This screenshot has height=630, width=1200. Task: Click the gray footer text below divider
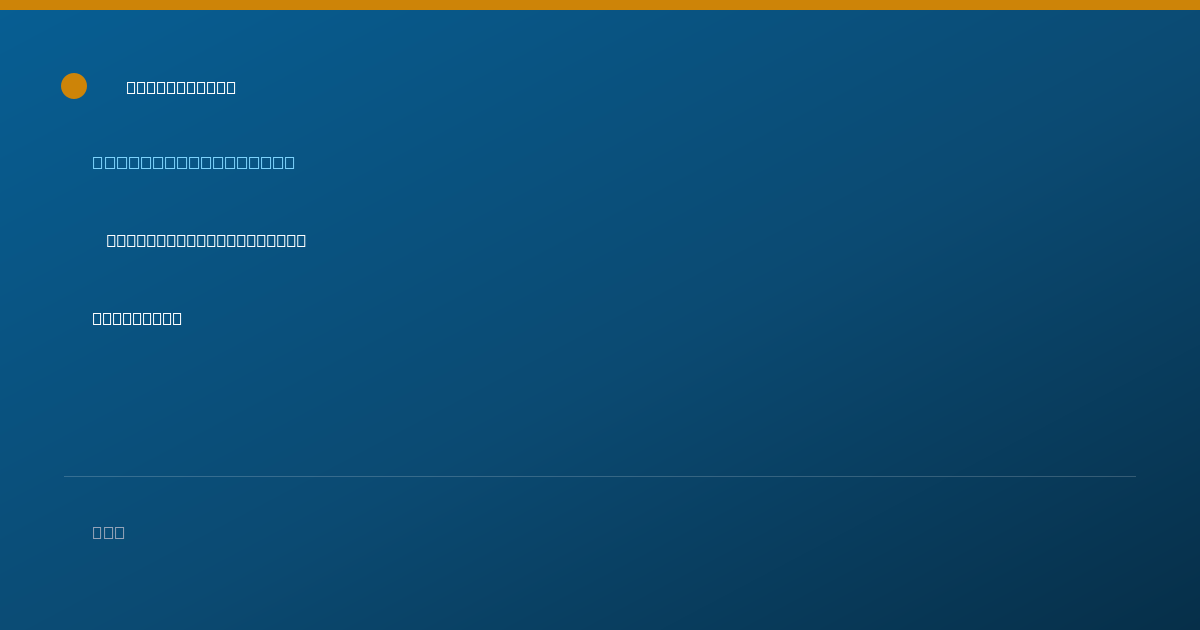(x=109, y=532)
